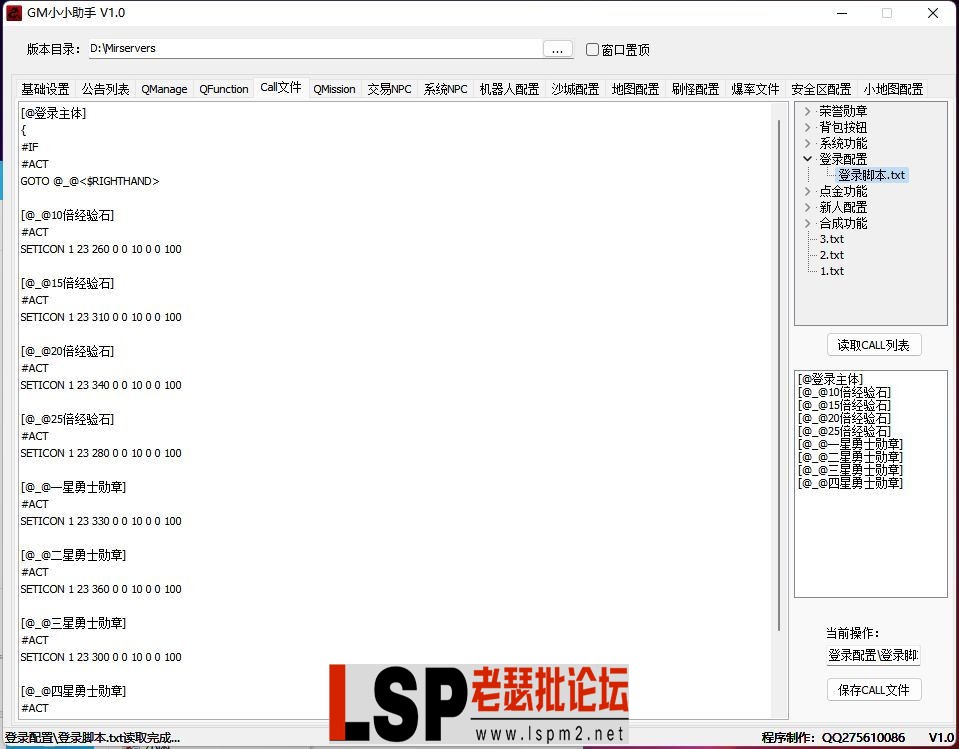Click the 版本目录 path input field
The image size is (959, 749).
point(300,48)
